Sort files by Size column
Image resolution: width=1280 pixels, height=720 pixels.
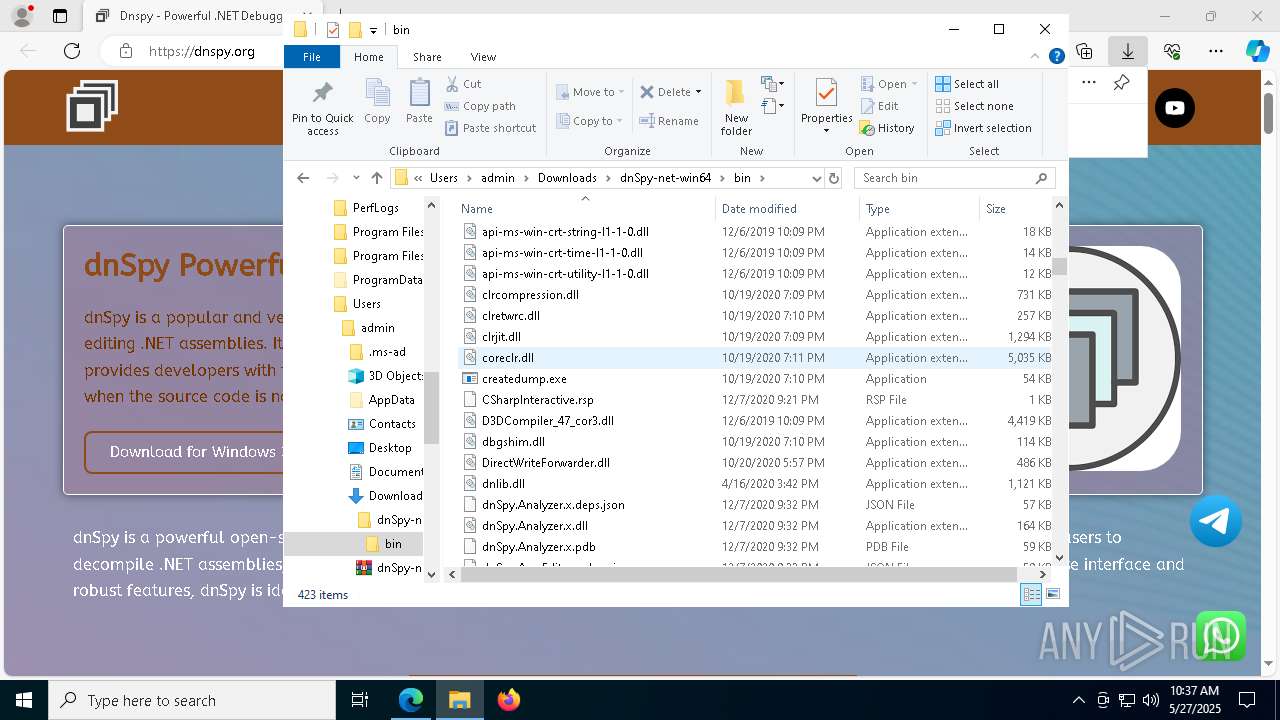pyautogui.click(x=1016, y=209)
